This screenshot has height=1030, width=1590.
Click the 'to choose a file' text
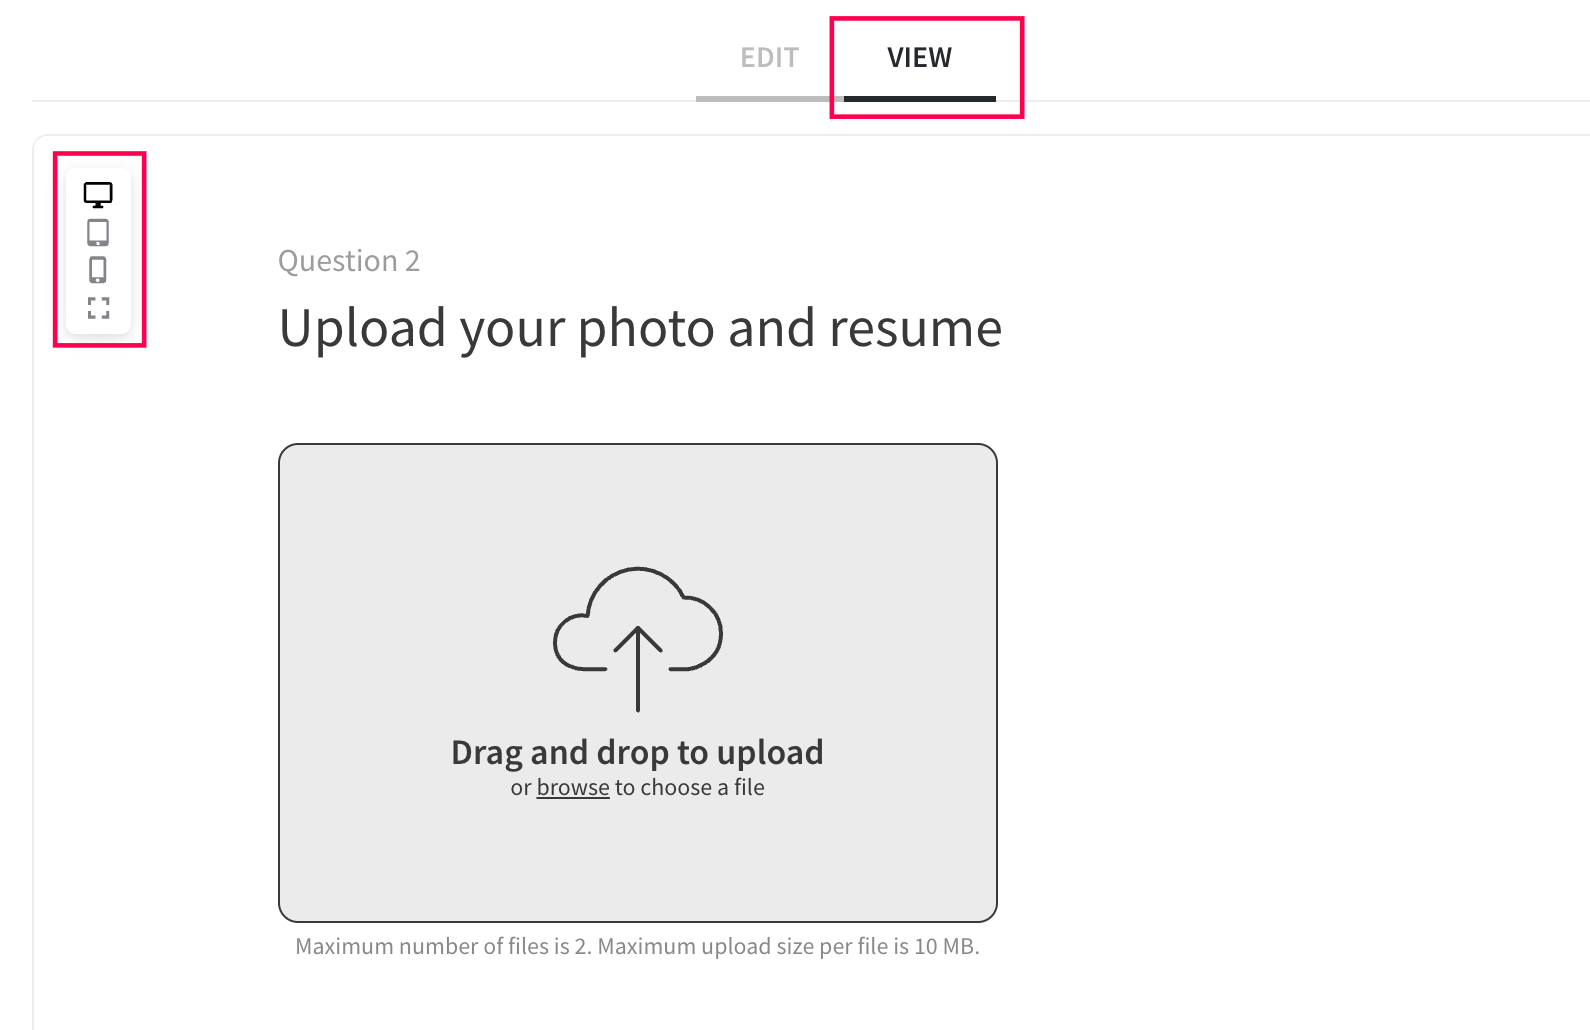(690, 788)
